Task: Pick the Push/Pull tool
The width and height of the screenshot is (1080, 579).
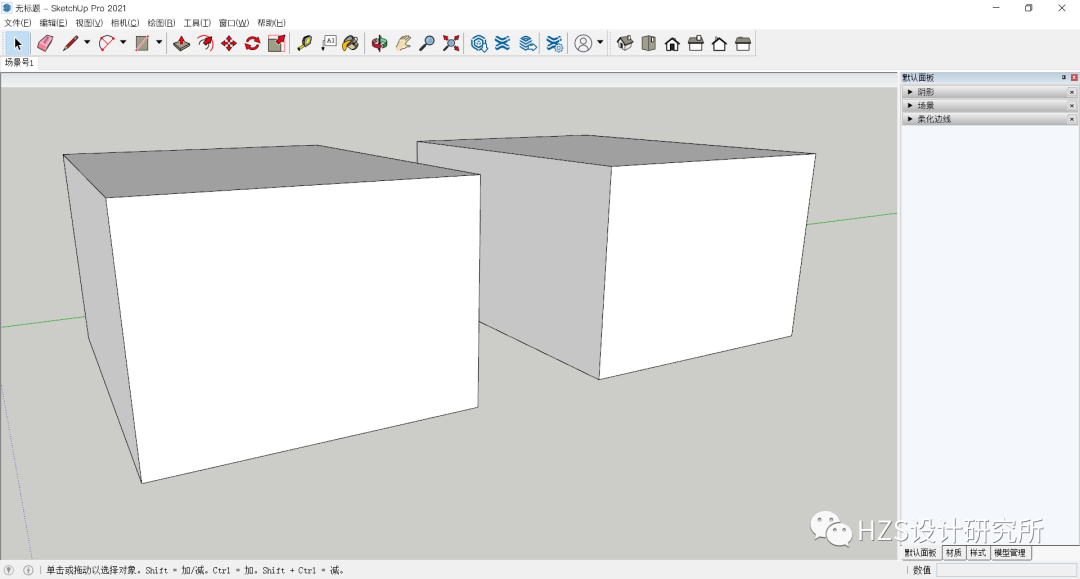Action: tap(181, 43)
